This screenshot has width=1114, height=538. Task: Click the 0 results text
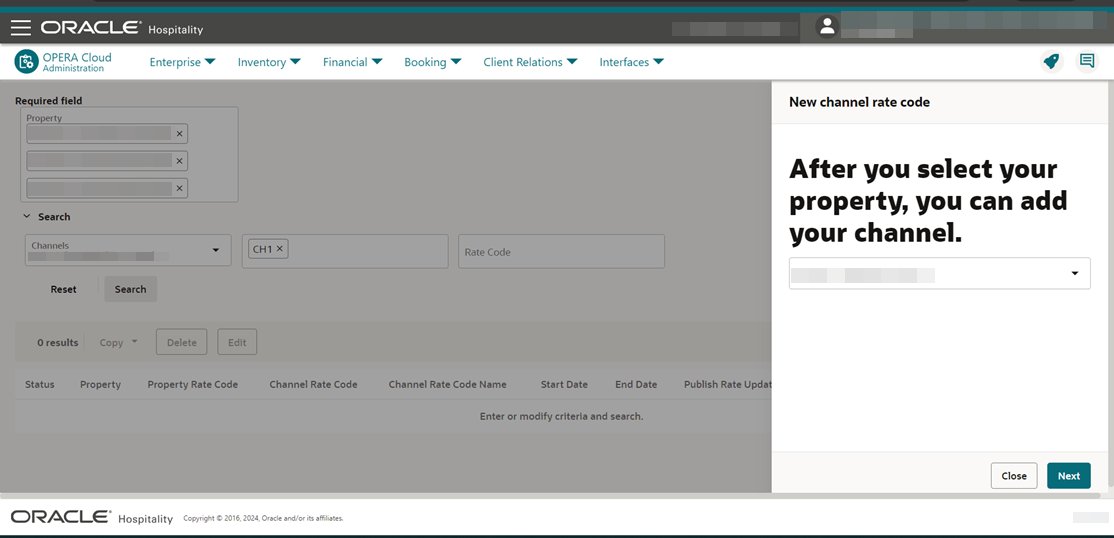click(58, 343)
